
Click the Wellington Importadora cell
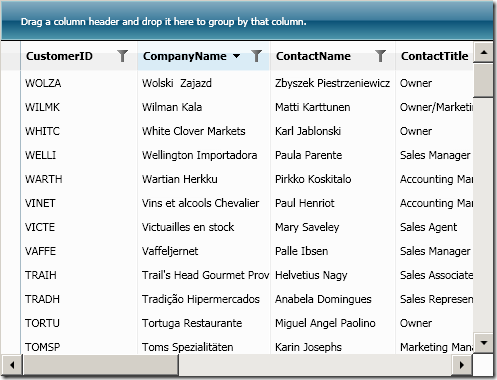(x=204, y=155)
